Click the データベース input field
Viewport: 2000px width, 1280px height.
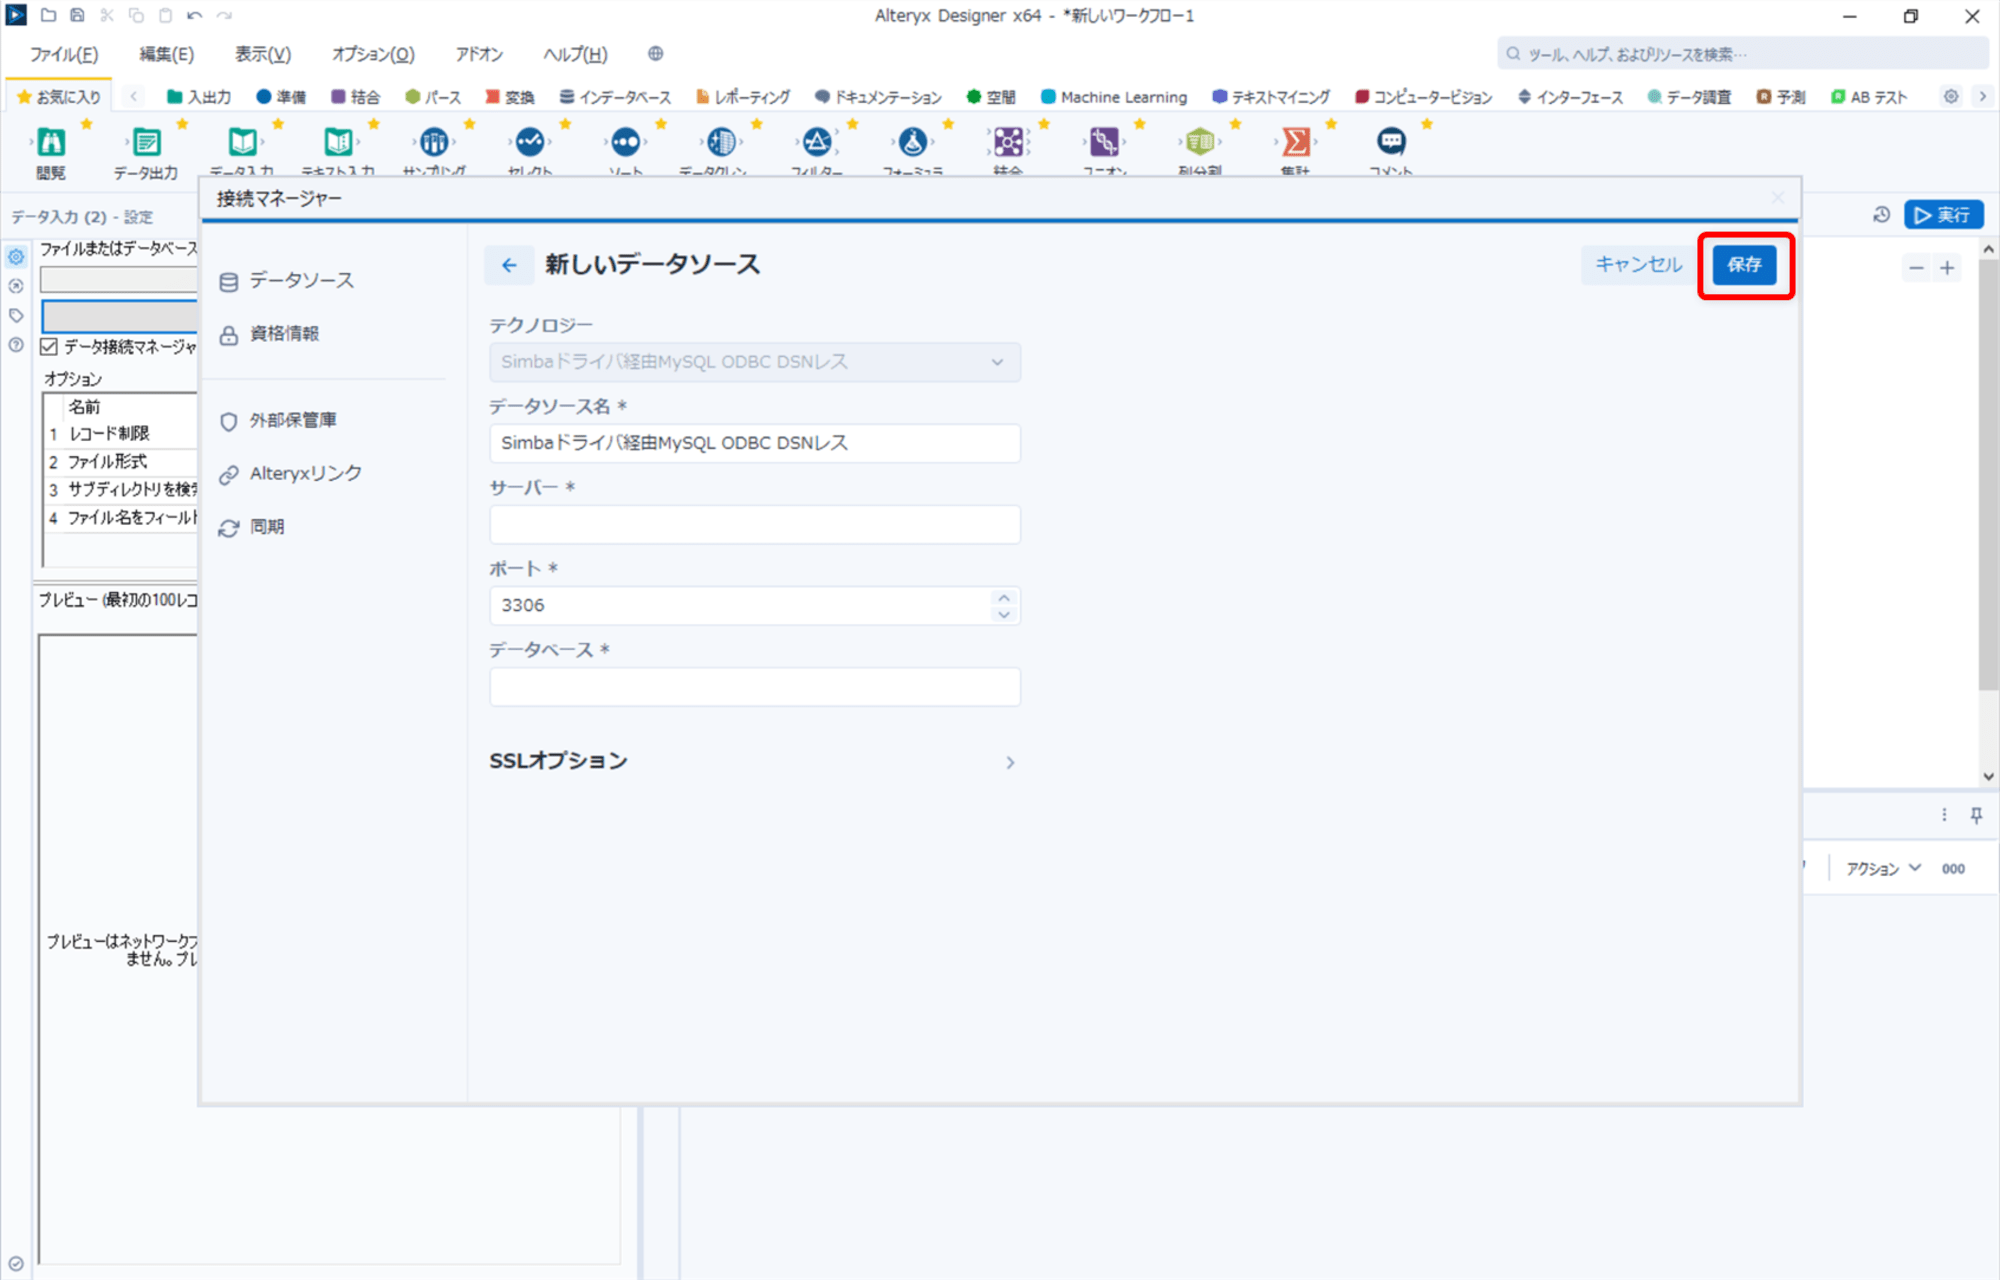pos(755,687)
